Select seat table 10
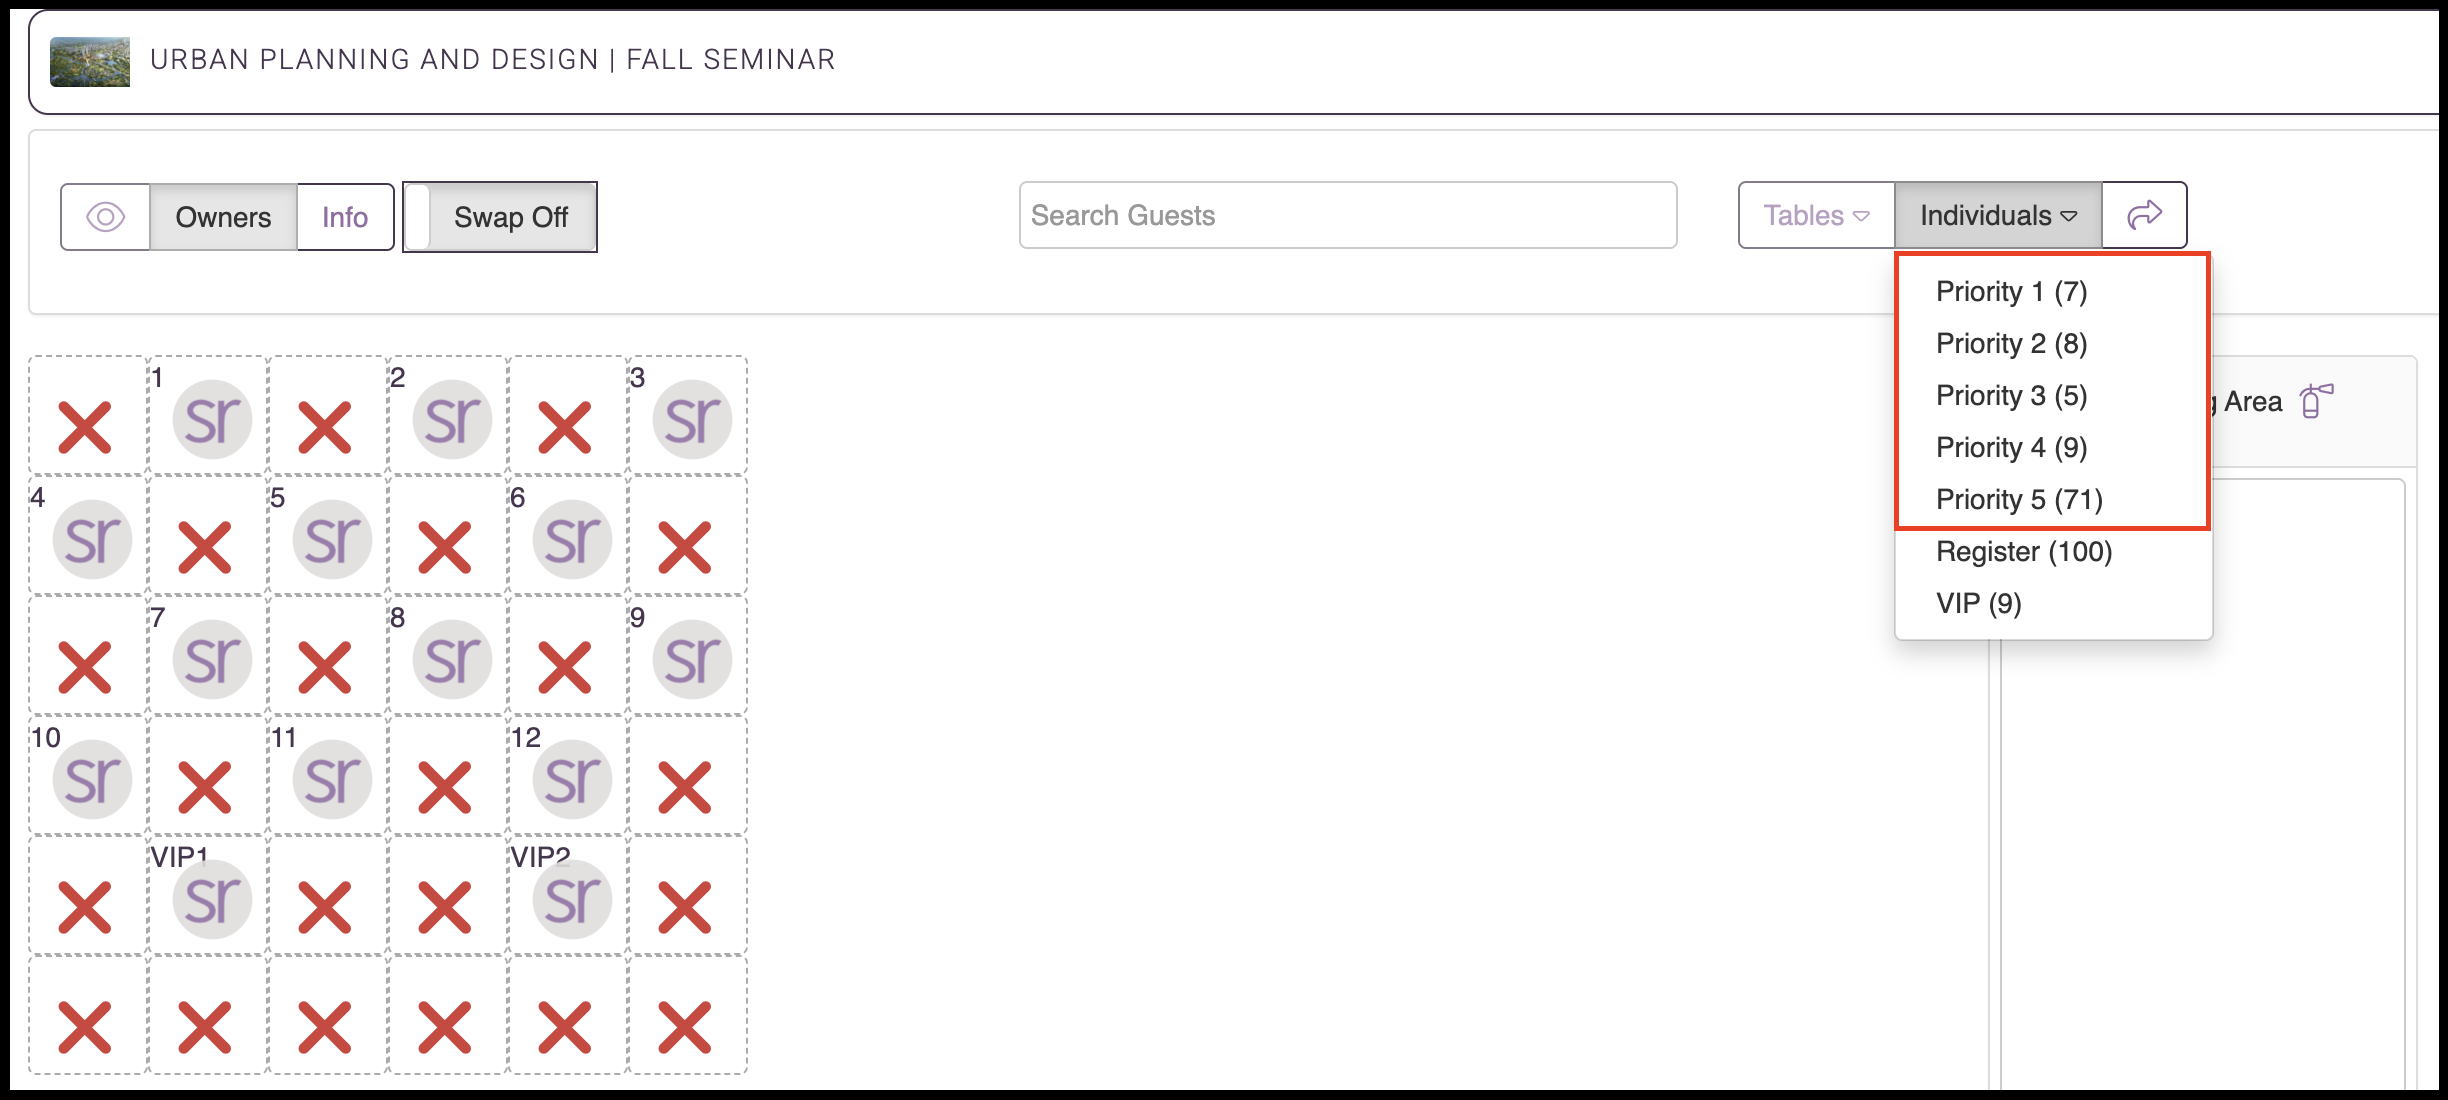Image resolution: width=2448 pixels, height=1100 pixels. coord(92,779)
